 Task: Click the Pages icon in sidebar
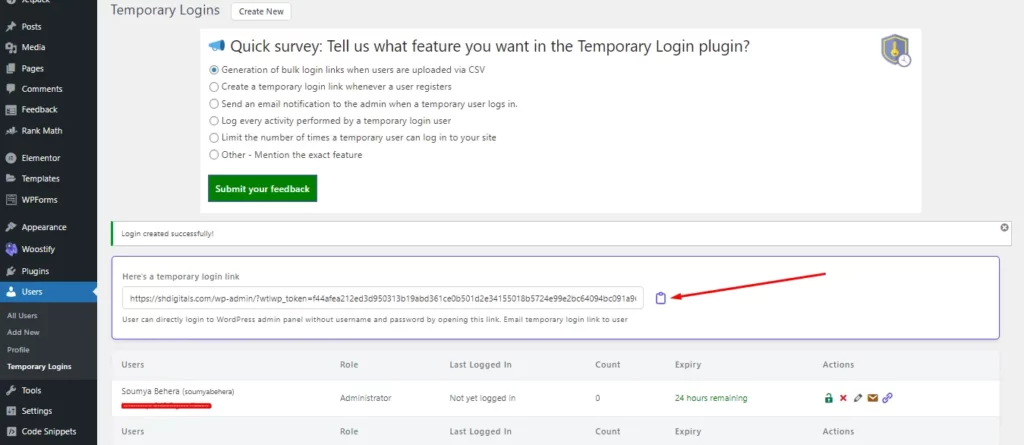(10, 68)
